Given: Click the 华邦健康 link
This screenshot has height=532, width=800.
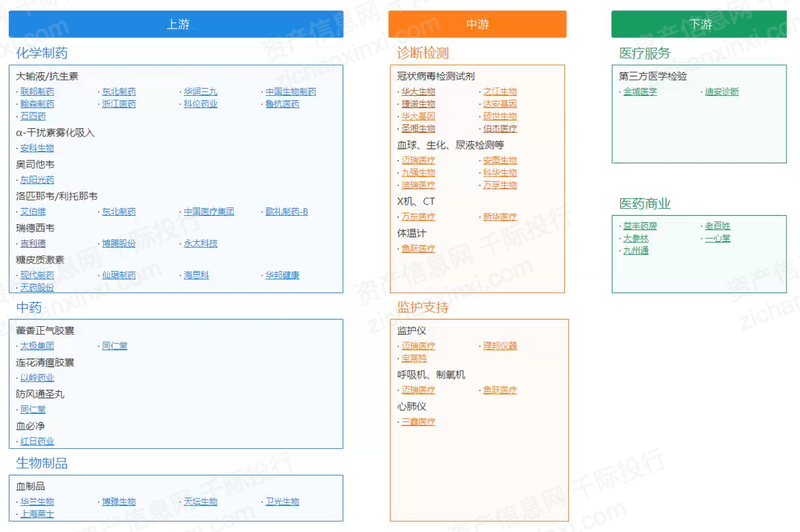Looking at the screenshot, I should tap(282, 275).
